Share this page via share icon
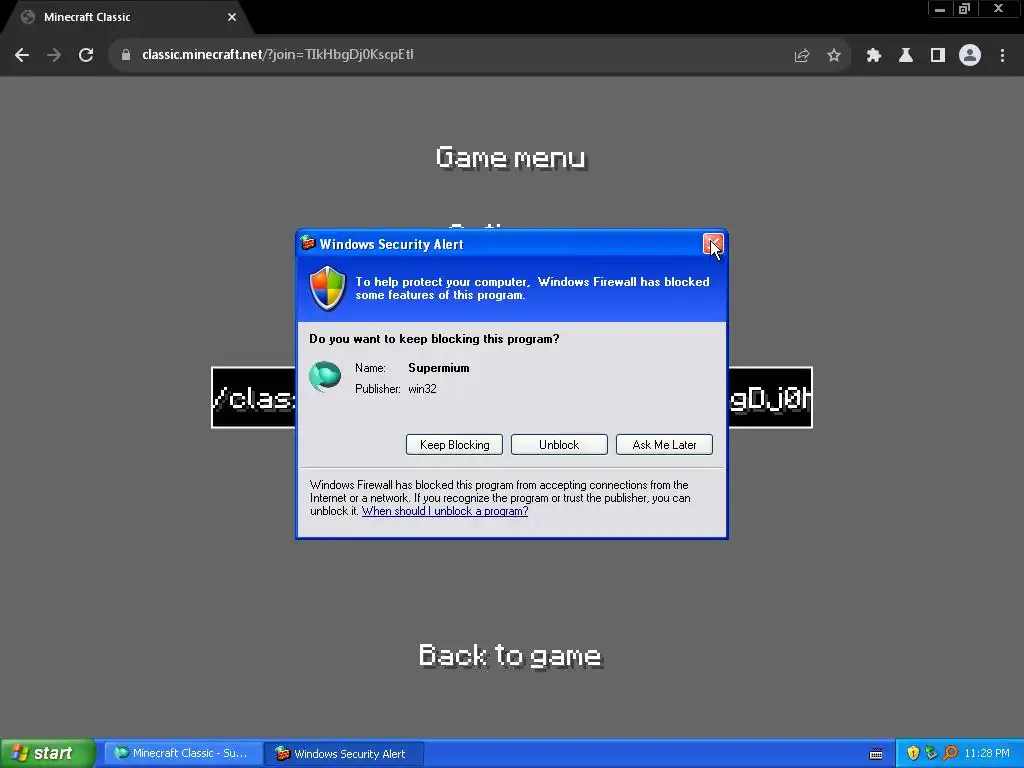The width and height of the screenshot is (1024, 768). (802, 56)
